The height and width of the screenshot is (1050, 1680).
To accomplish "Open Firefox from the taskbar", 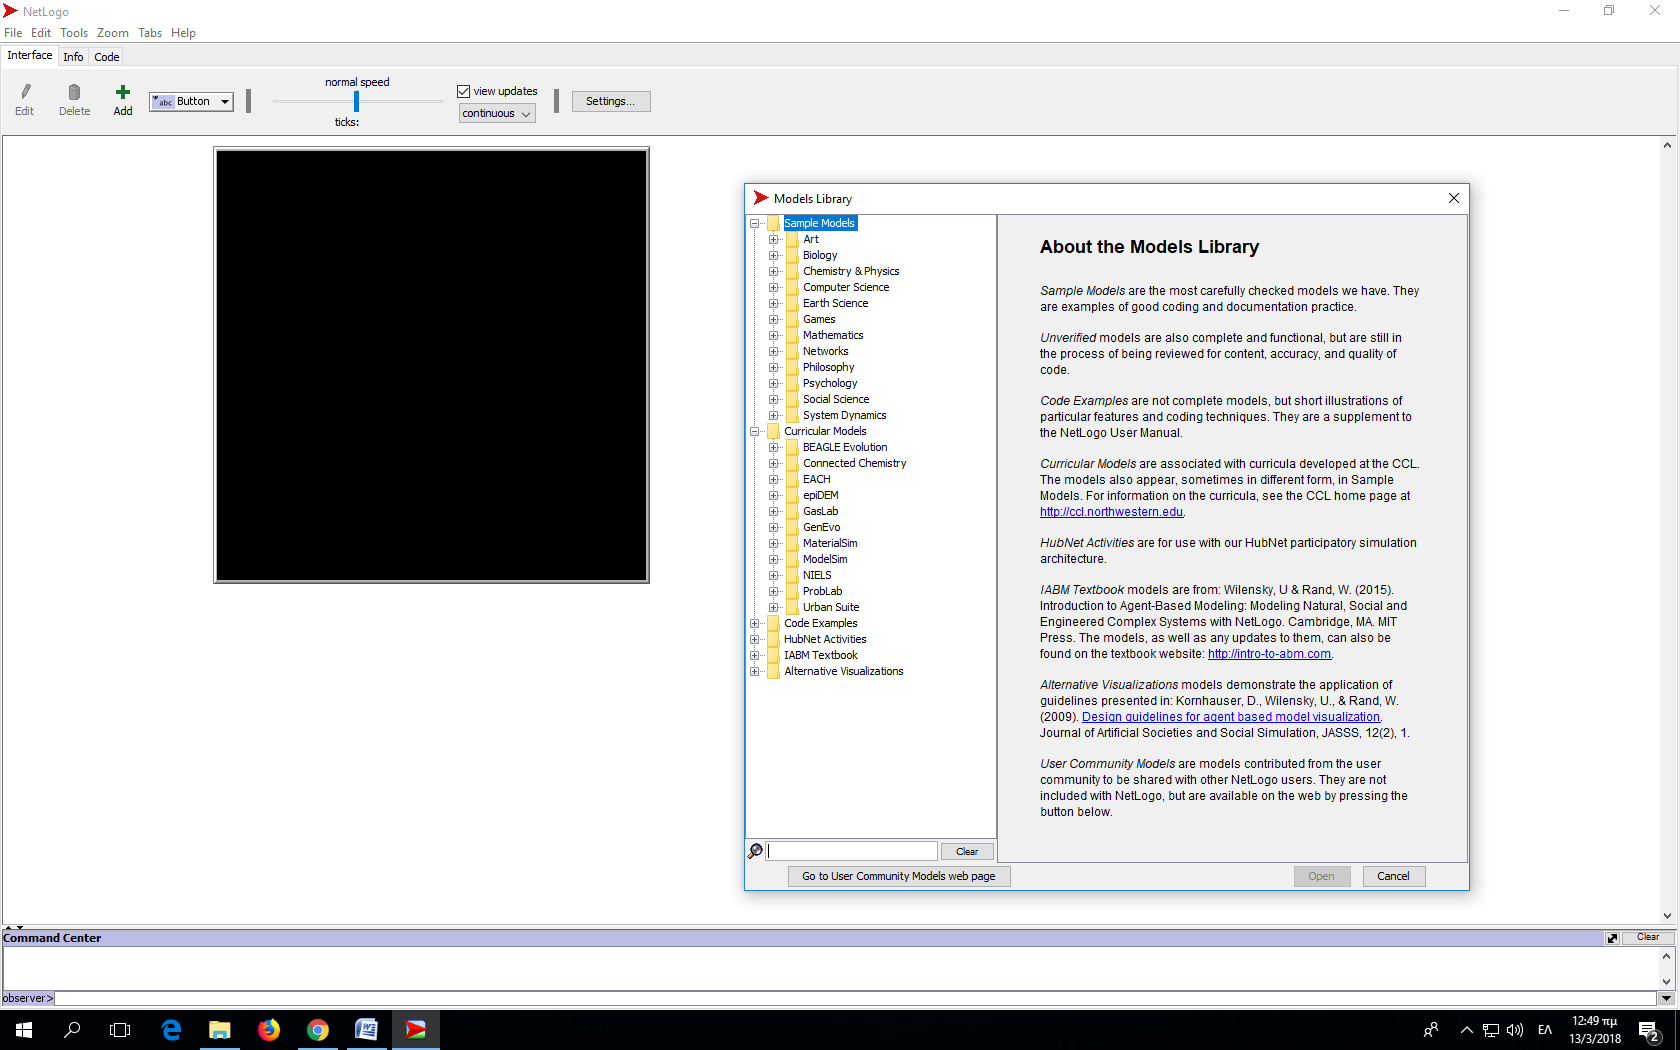I will pyautogui.click(x=269, y=1030).
